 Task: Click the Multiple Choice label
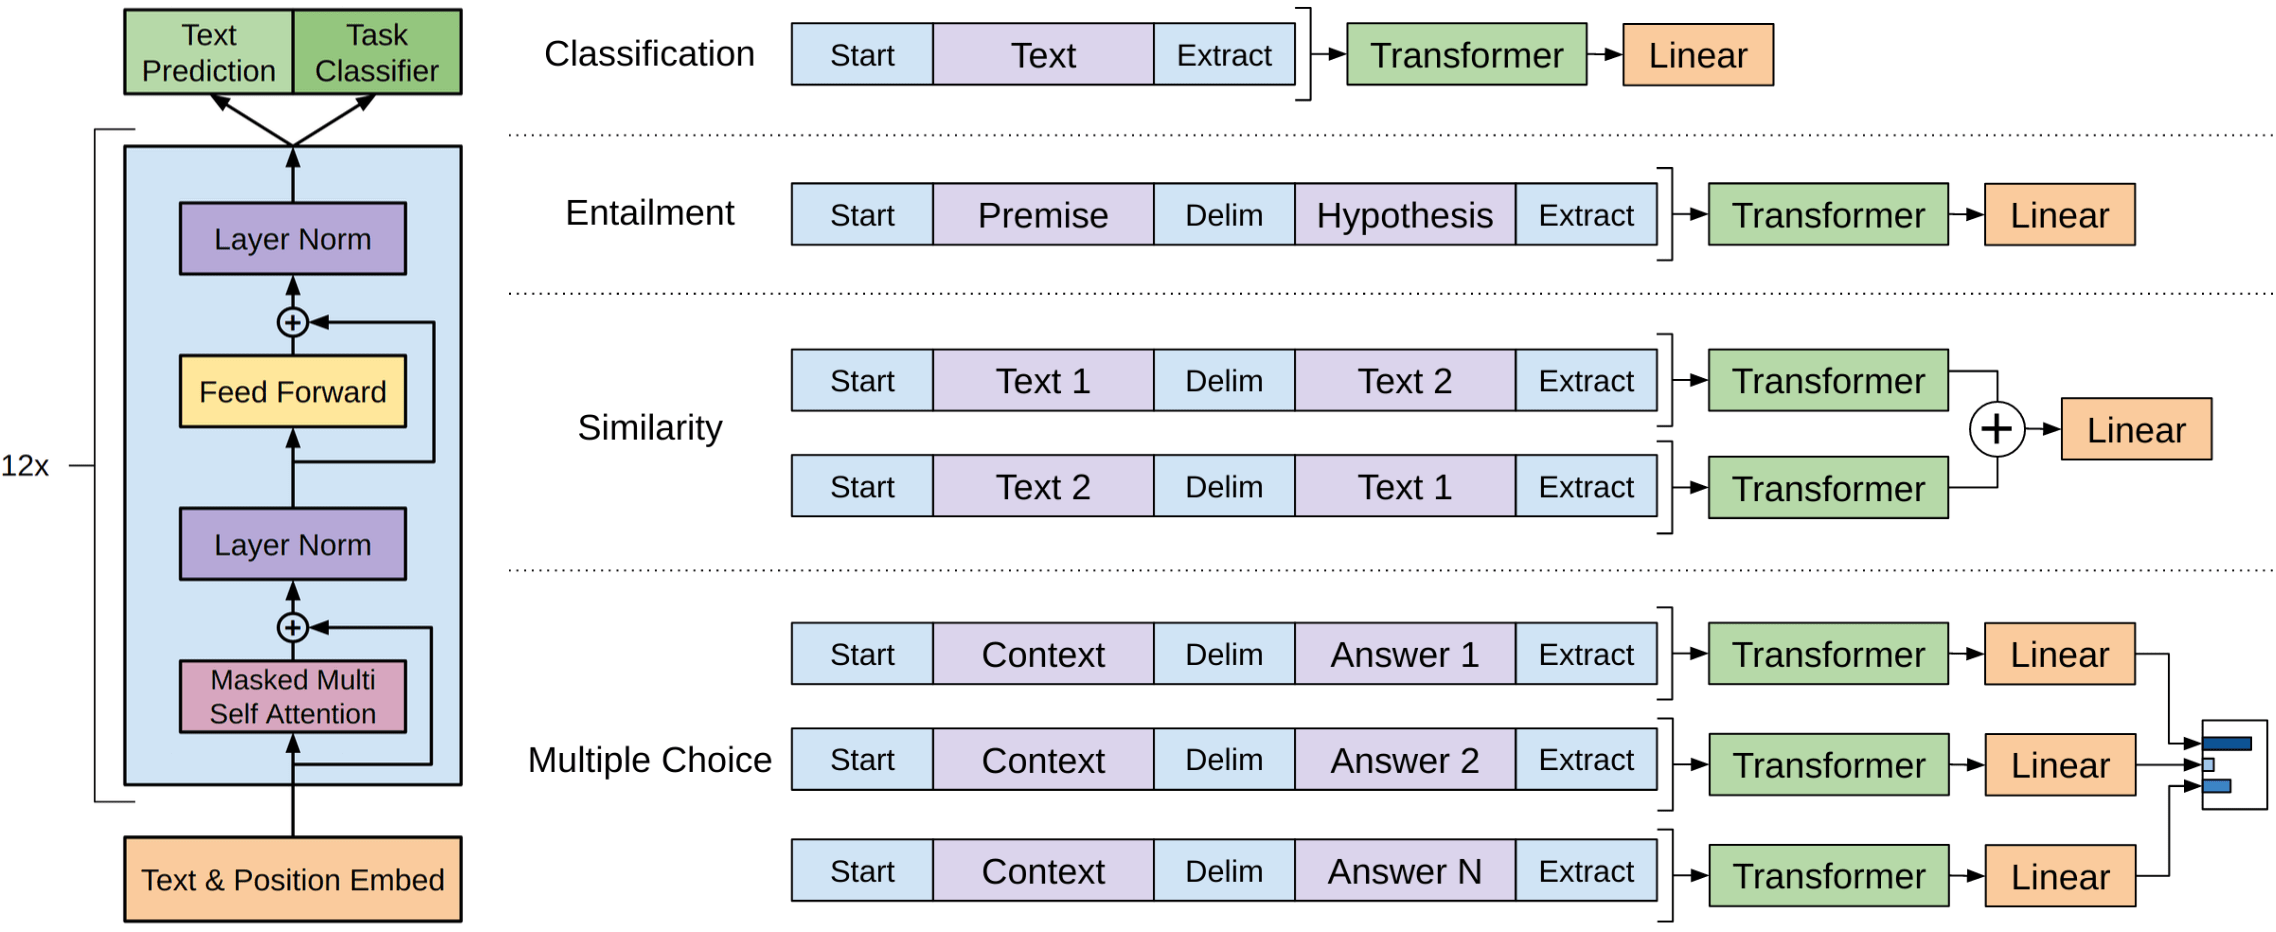[x=650, y=760]
